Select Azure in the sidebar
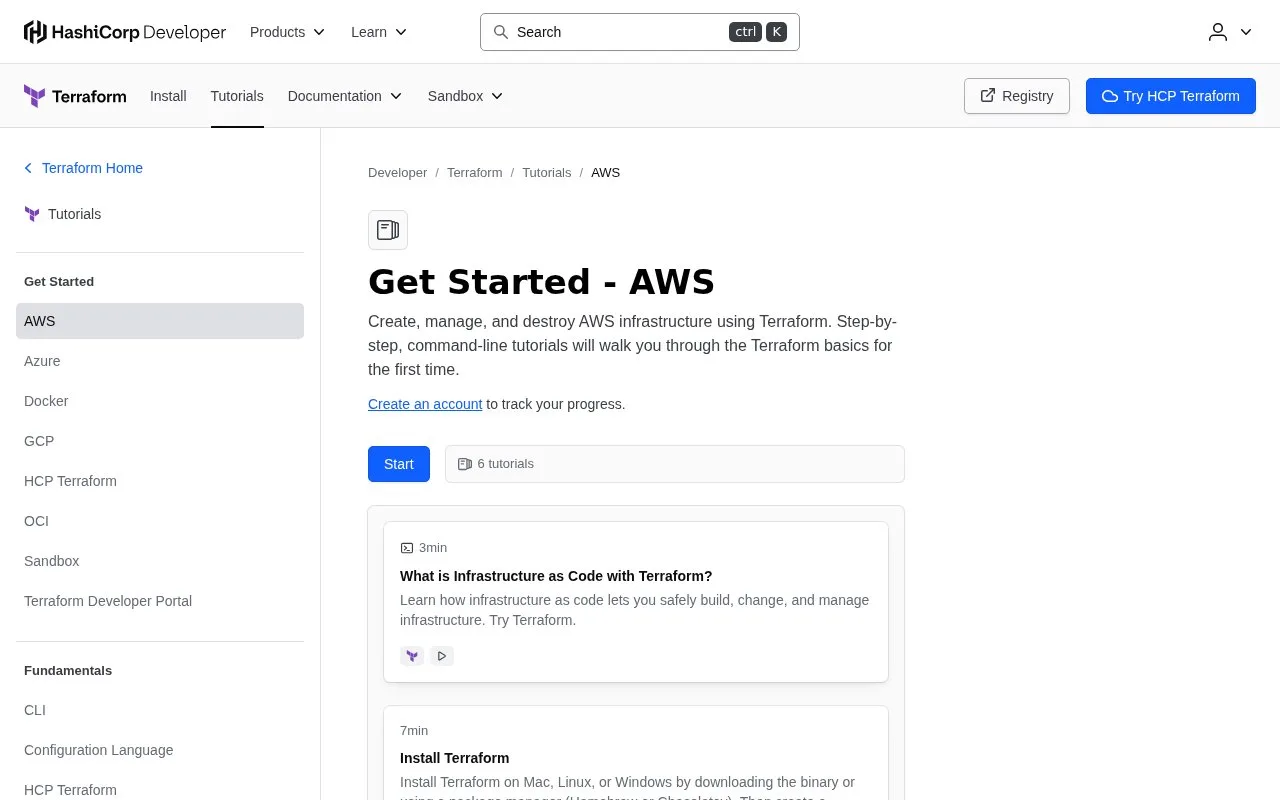This screenshot has height=800, width=1280. click(160, 361)
